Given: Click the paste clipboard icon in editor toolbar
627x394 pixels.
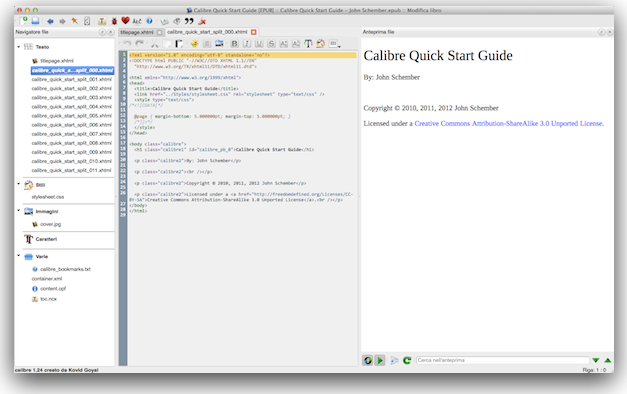Looking at the screenshot, I should [179, 44].
